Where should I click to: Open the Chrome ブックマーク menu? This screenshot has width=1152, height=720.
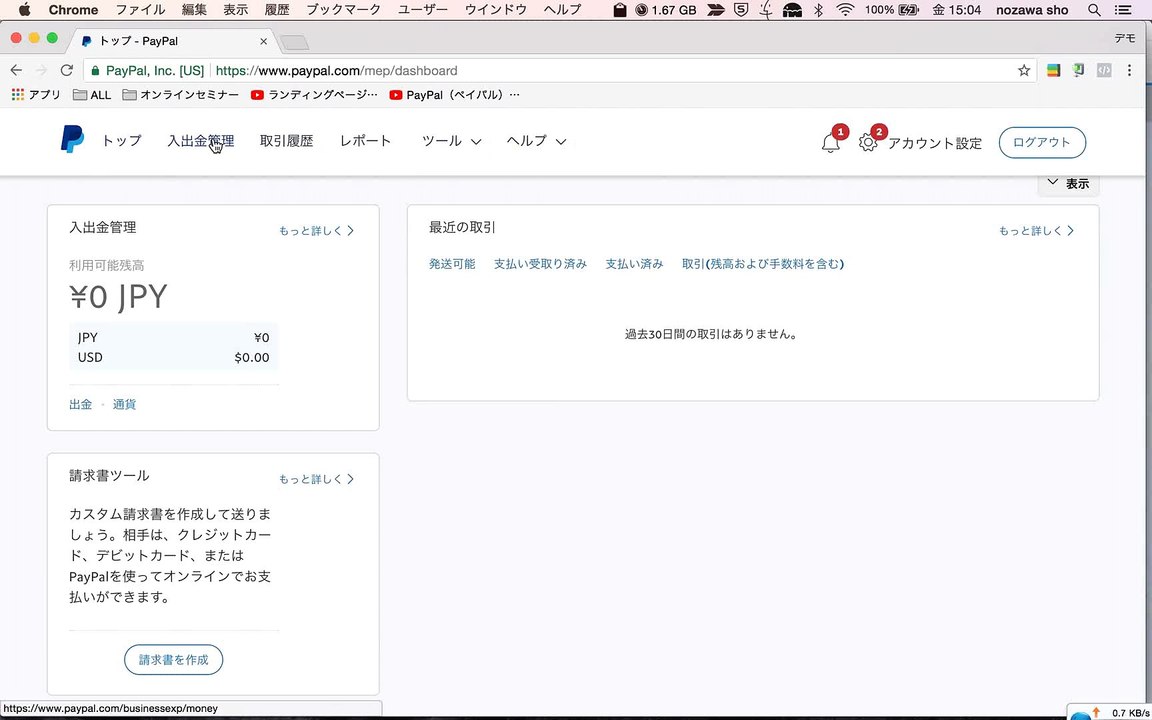pos(343,10)
